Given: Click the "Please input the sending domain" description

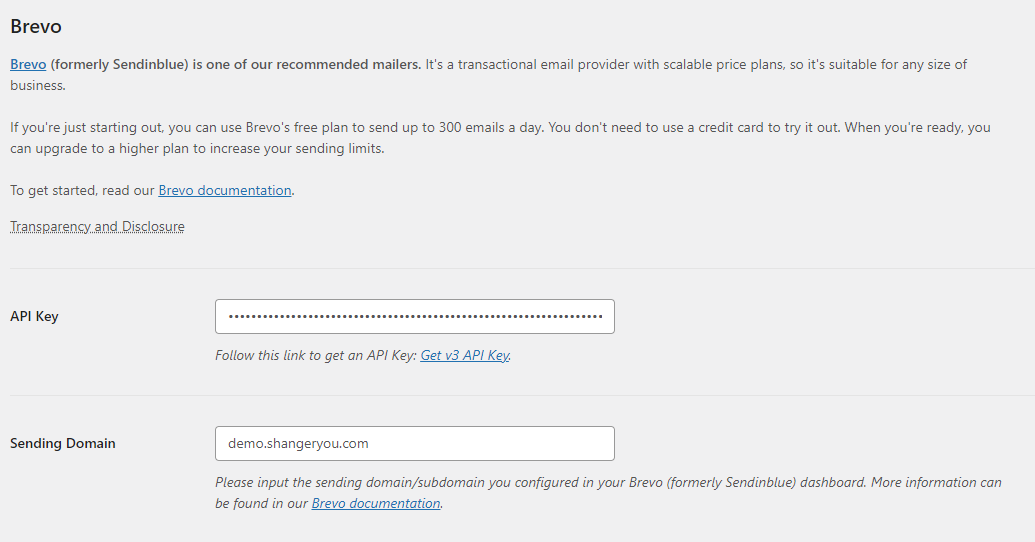Looking at the screenshot, I should pos(608,492).
